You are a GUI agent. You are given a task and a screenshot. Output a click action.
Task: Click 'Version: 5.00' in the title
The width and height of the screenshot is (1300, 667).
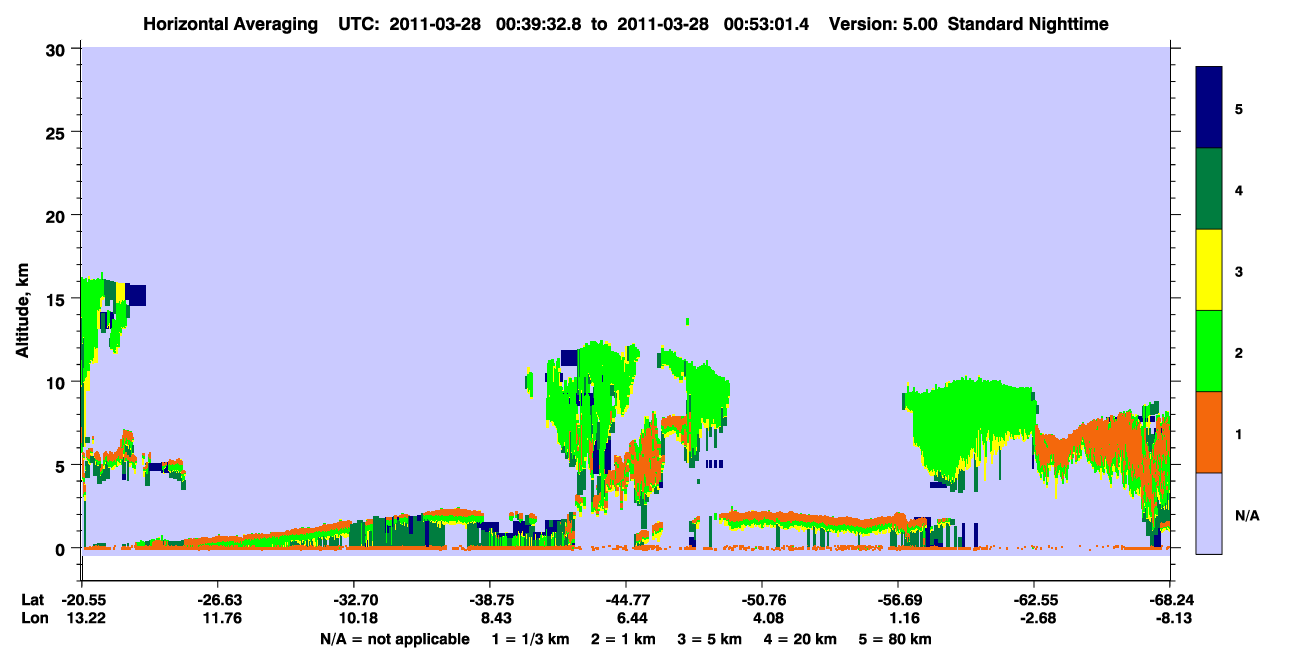coord(883,23)
